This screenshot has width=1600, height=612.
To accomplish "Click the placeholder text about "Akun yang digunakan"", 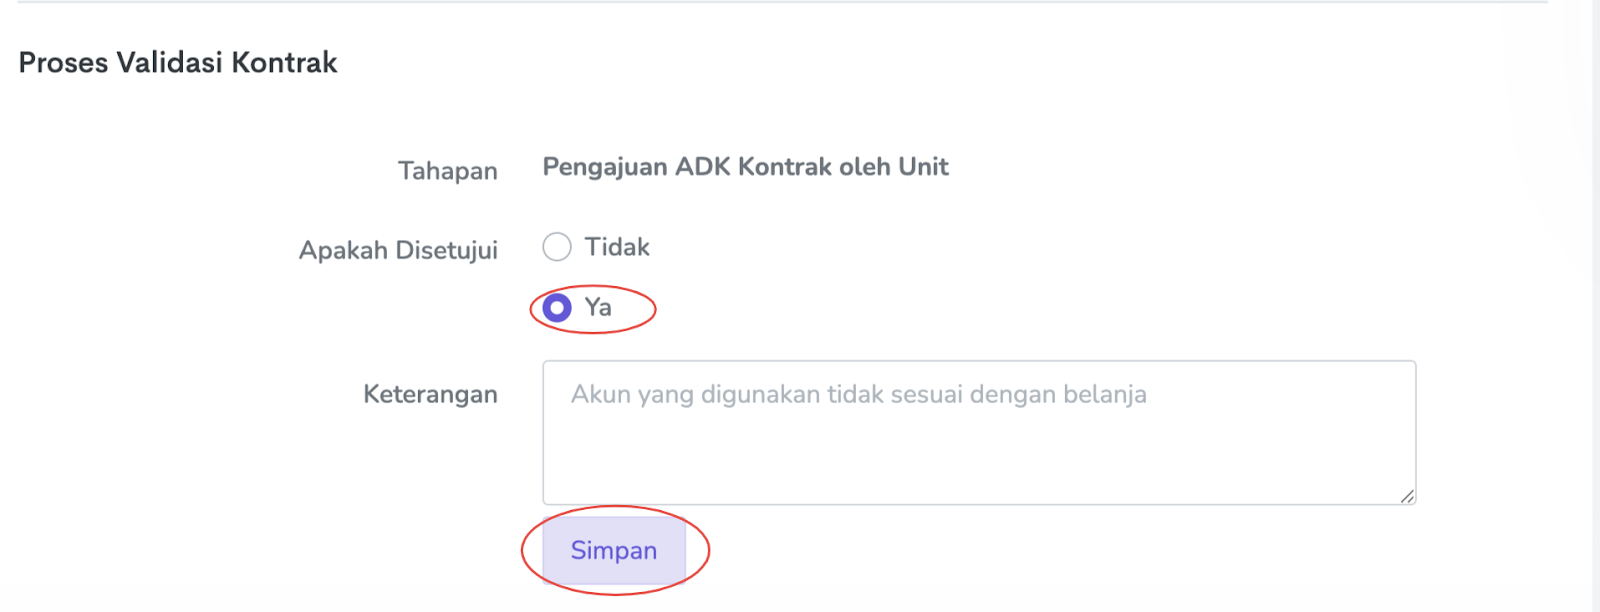I will point(858,394).
